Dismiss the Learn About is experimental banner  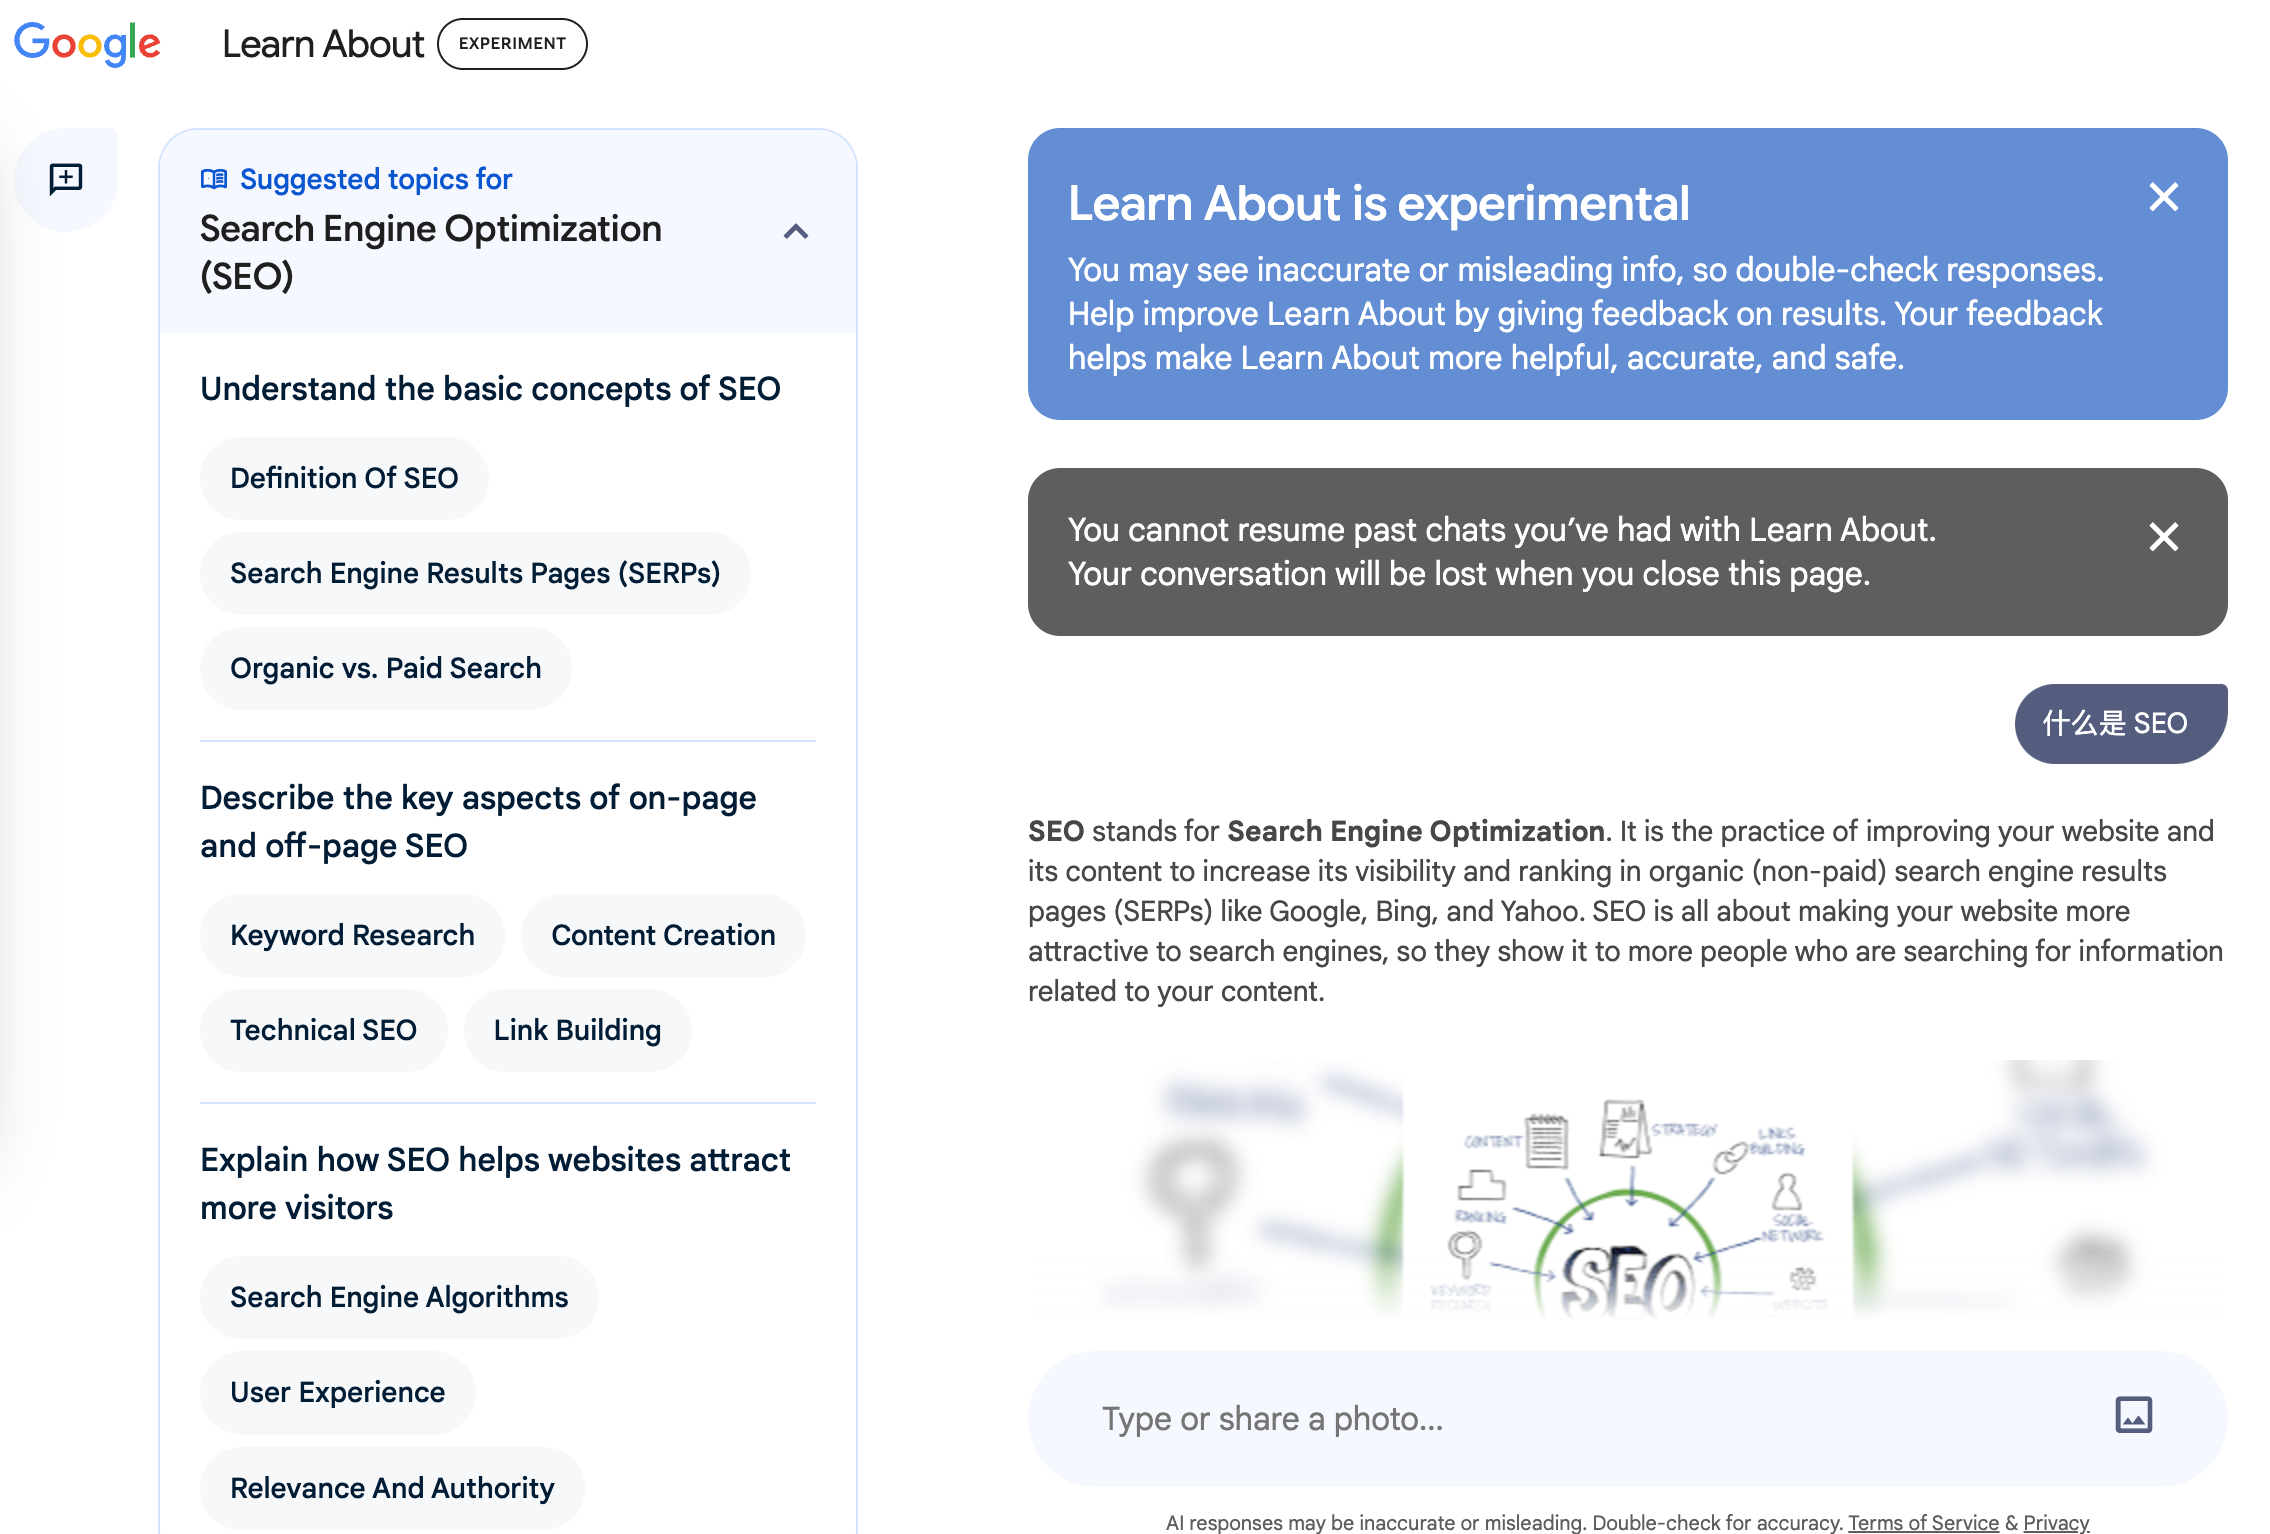(x=2163, y=197)
